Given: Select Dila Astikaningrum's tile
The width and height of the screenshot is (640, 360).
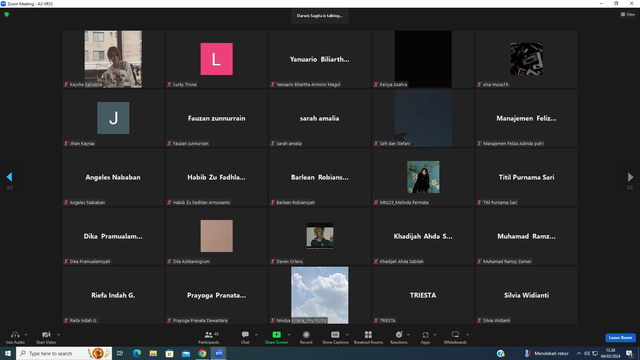Looking at the screenshot, I should pos(216,236).
